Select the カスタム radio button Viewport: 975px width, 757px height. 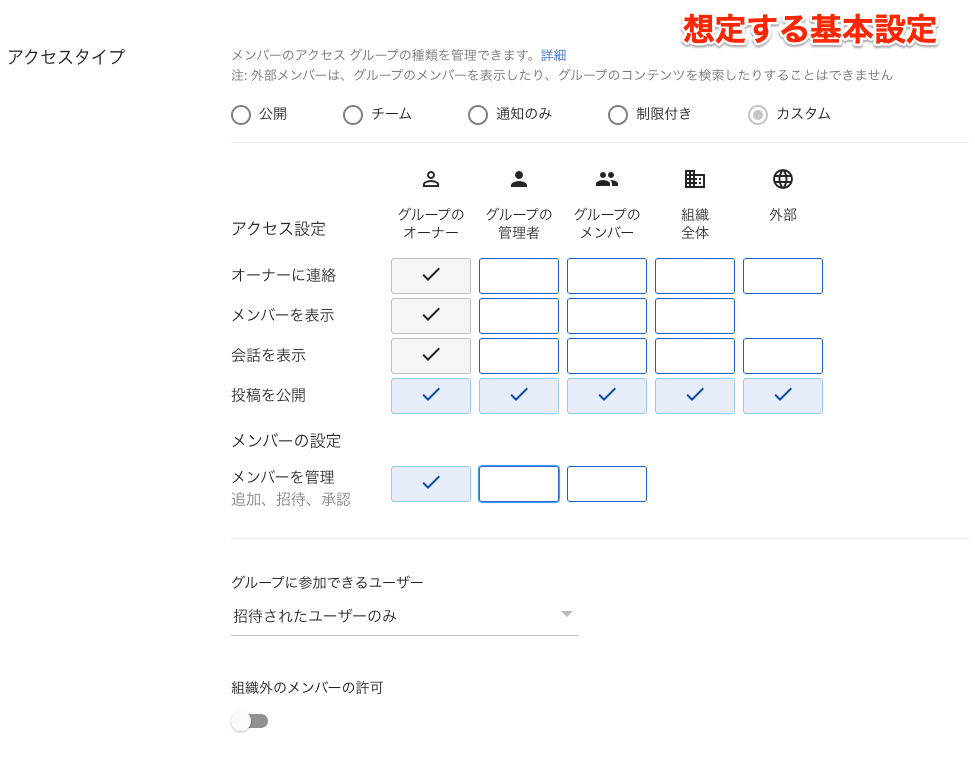(758, 115)
